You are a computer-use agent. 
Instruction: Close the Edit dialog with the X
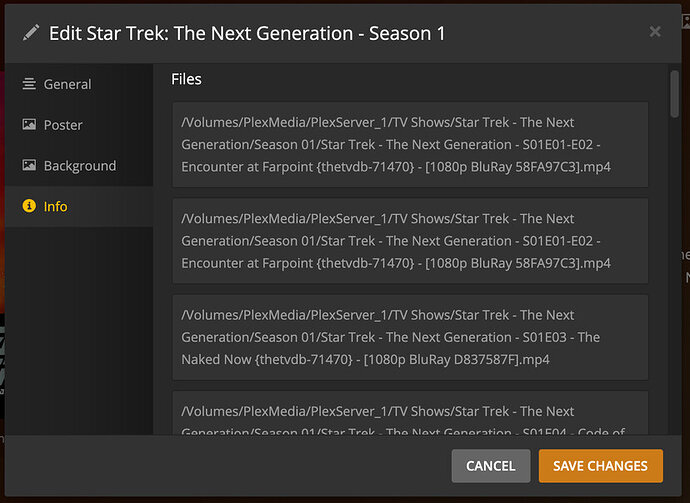655,32
